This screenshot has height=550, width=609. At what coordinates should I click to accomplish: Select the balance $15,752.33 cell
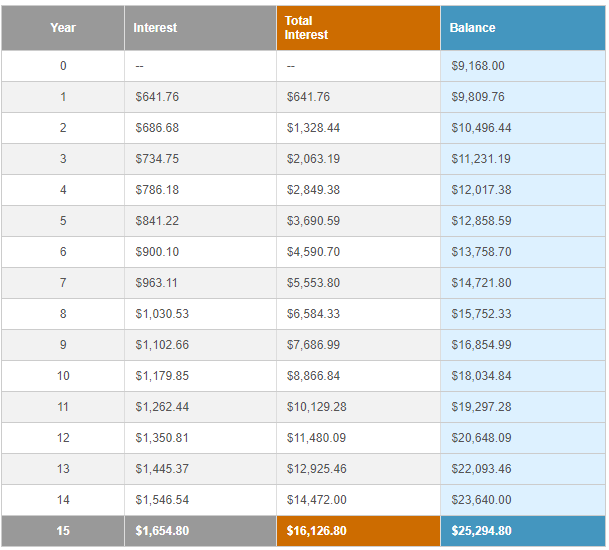[482, 314]
